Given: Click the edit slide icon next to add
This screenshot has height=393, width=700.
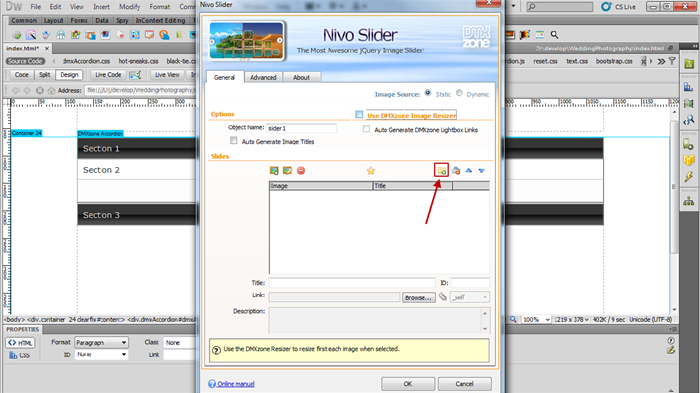Looking at the screenshot, I should [288, 171].
